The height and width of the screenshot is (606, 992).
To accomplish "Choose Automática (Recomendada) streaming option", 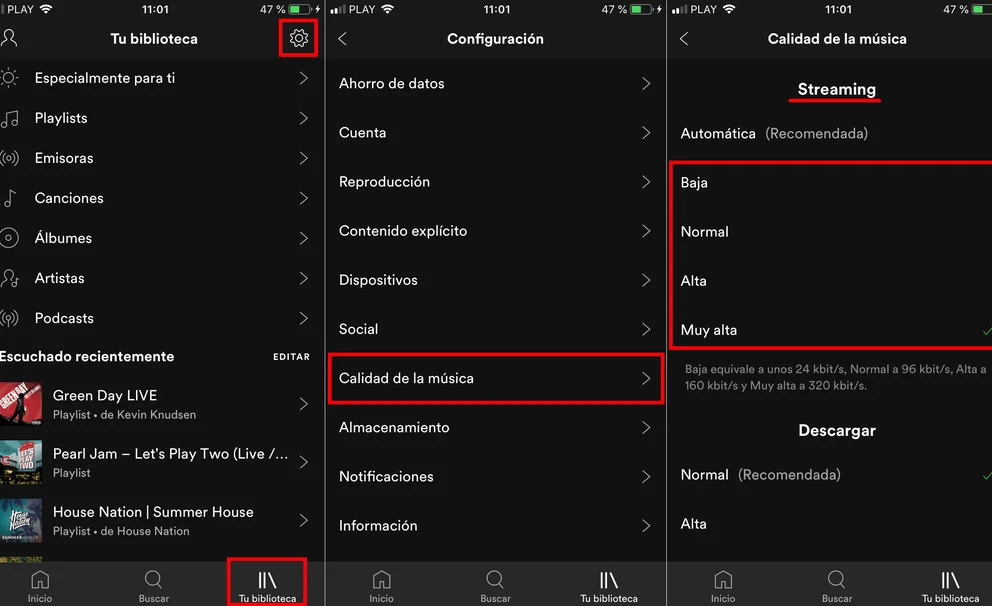I will (x=831, y=133).
